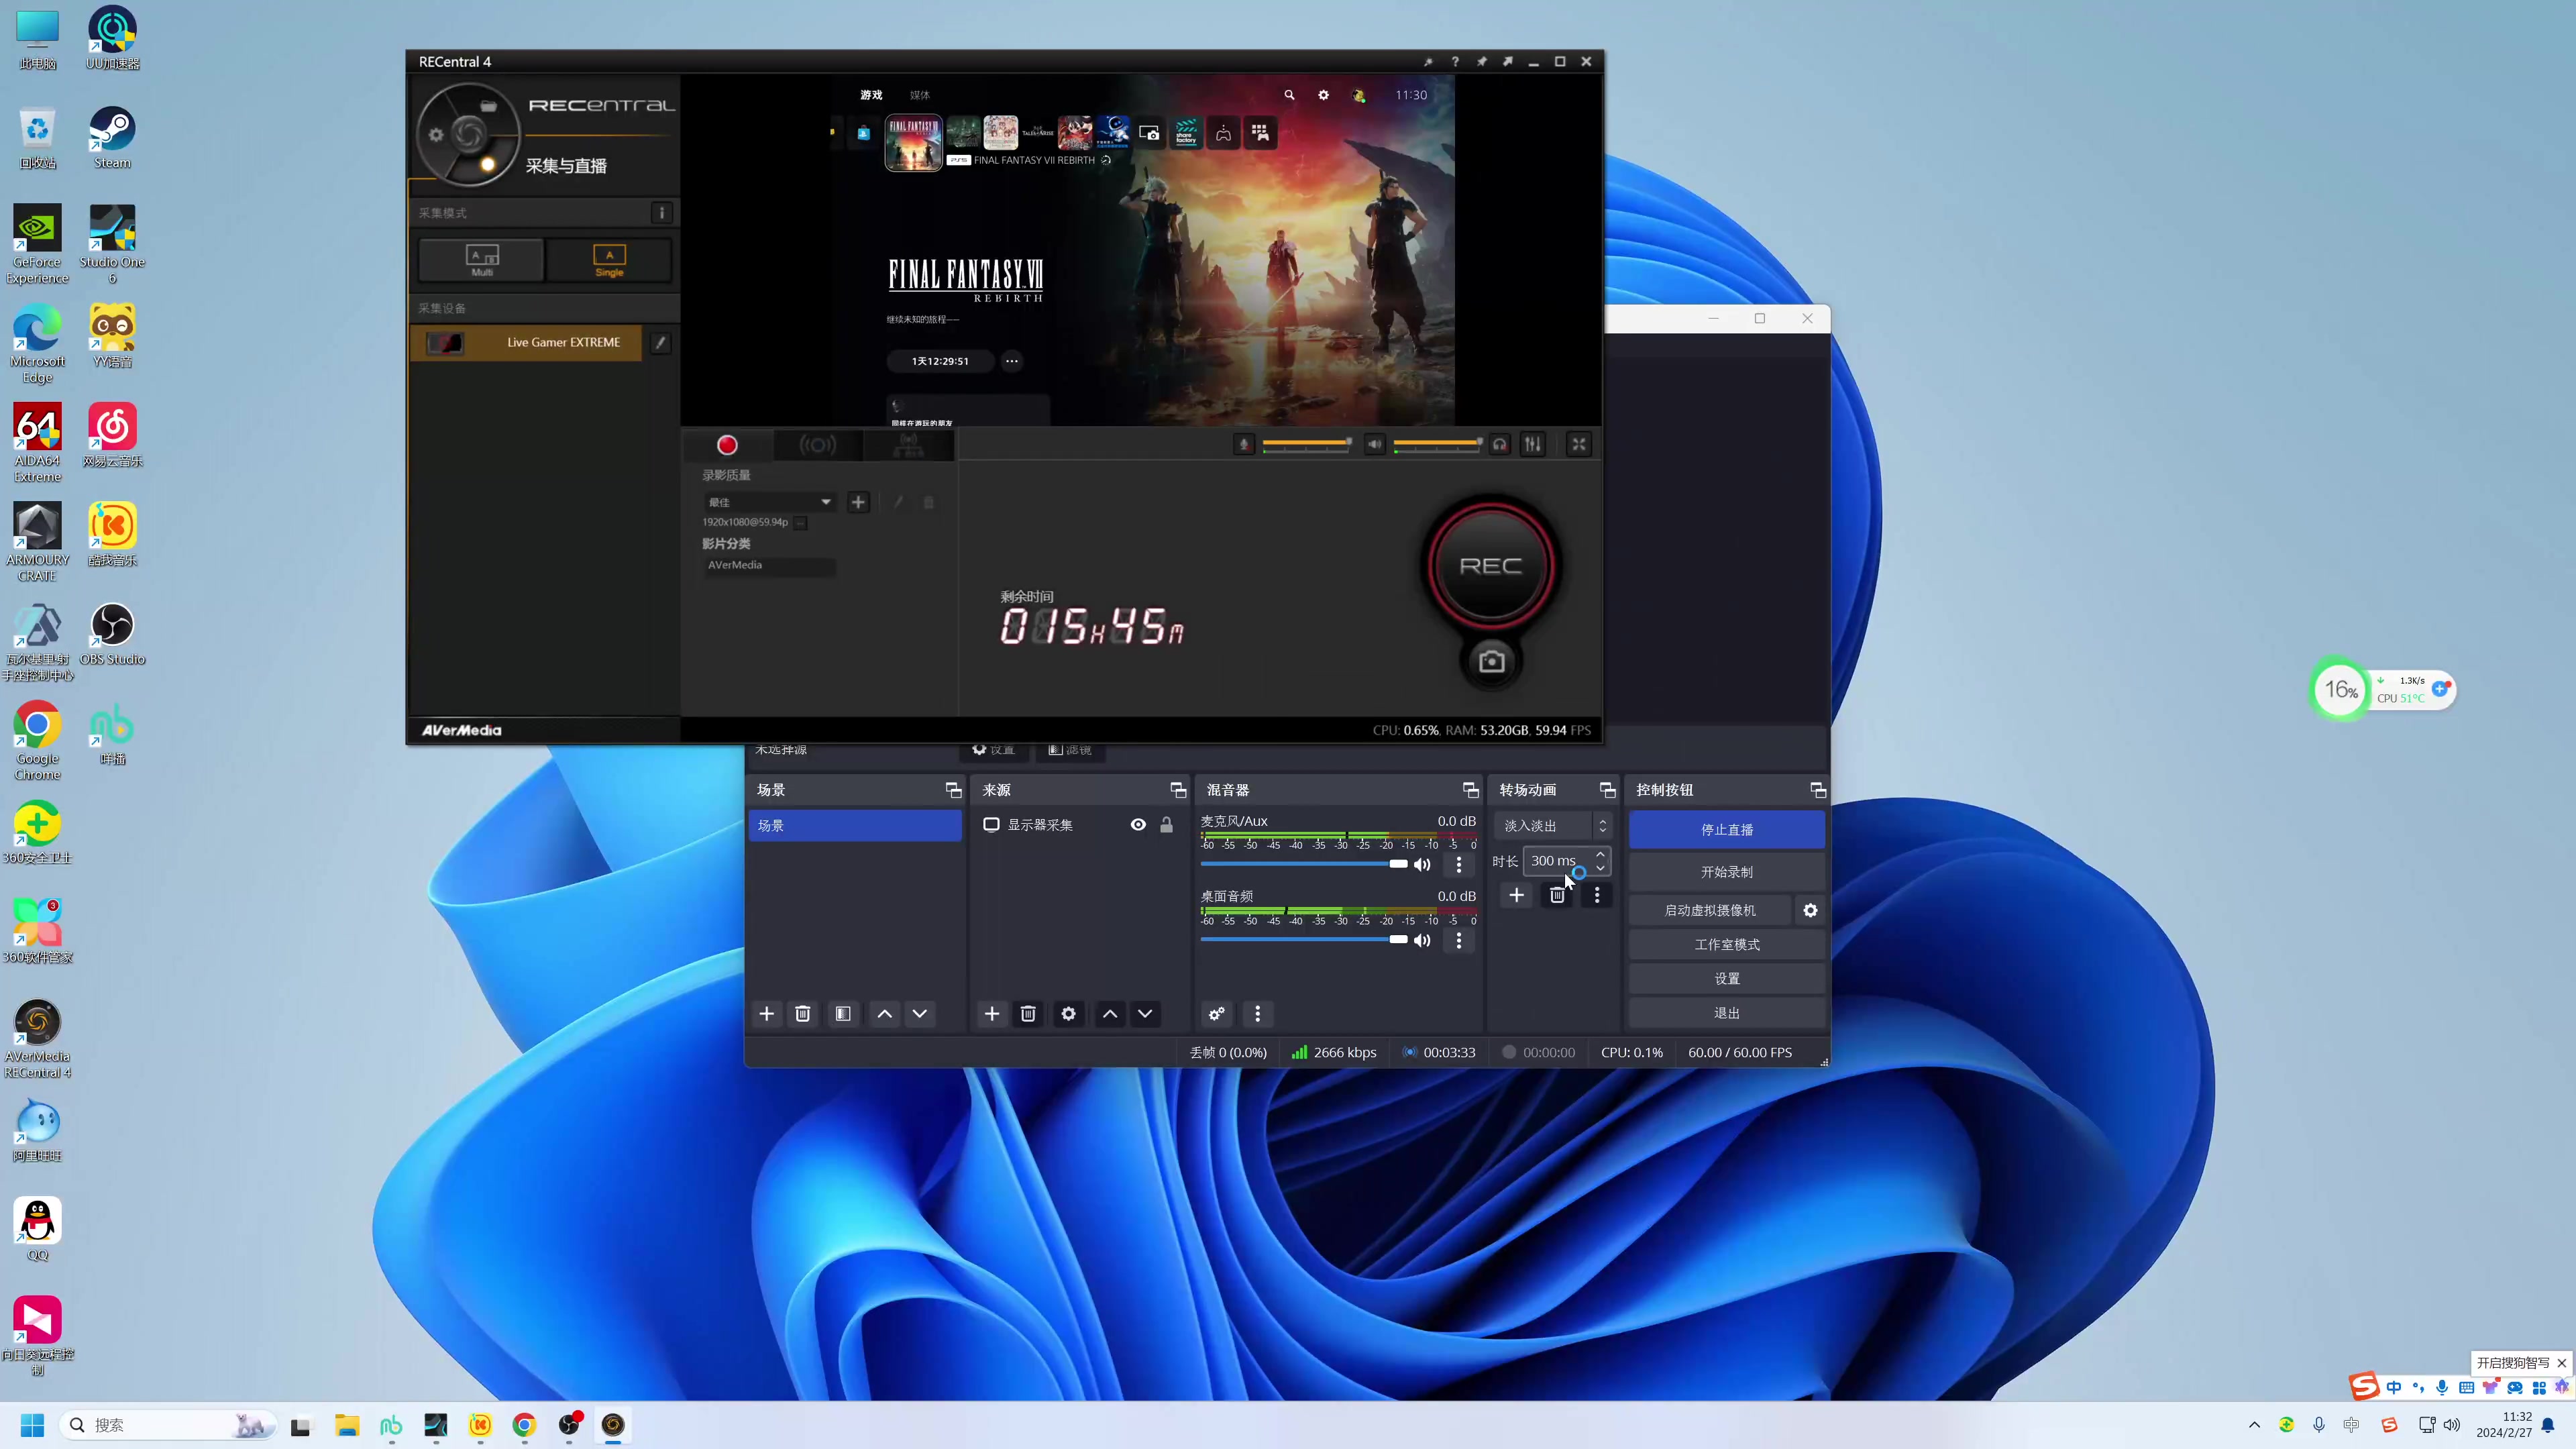Image resolution: width=2576 pixels, height=1449 pixels.
Task: Toggle lock on 显示器采集 source
Action: [x=1166, y=825]
